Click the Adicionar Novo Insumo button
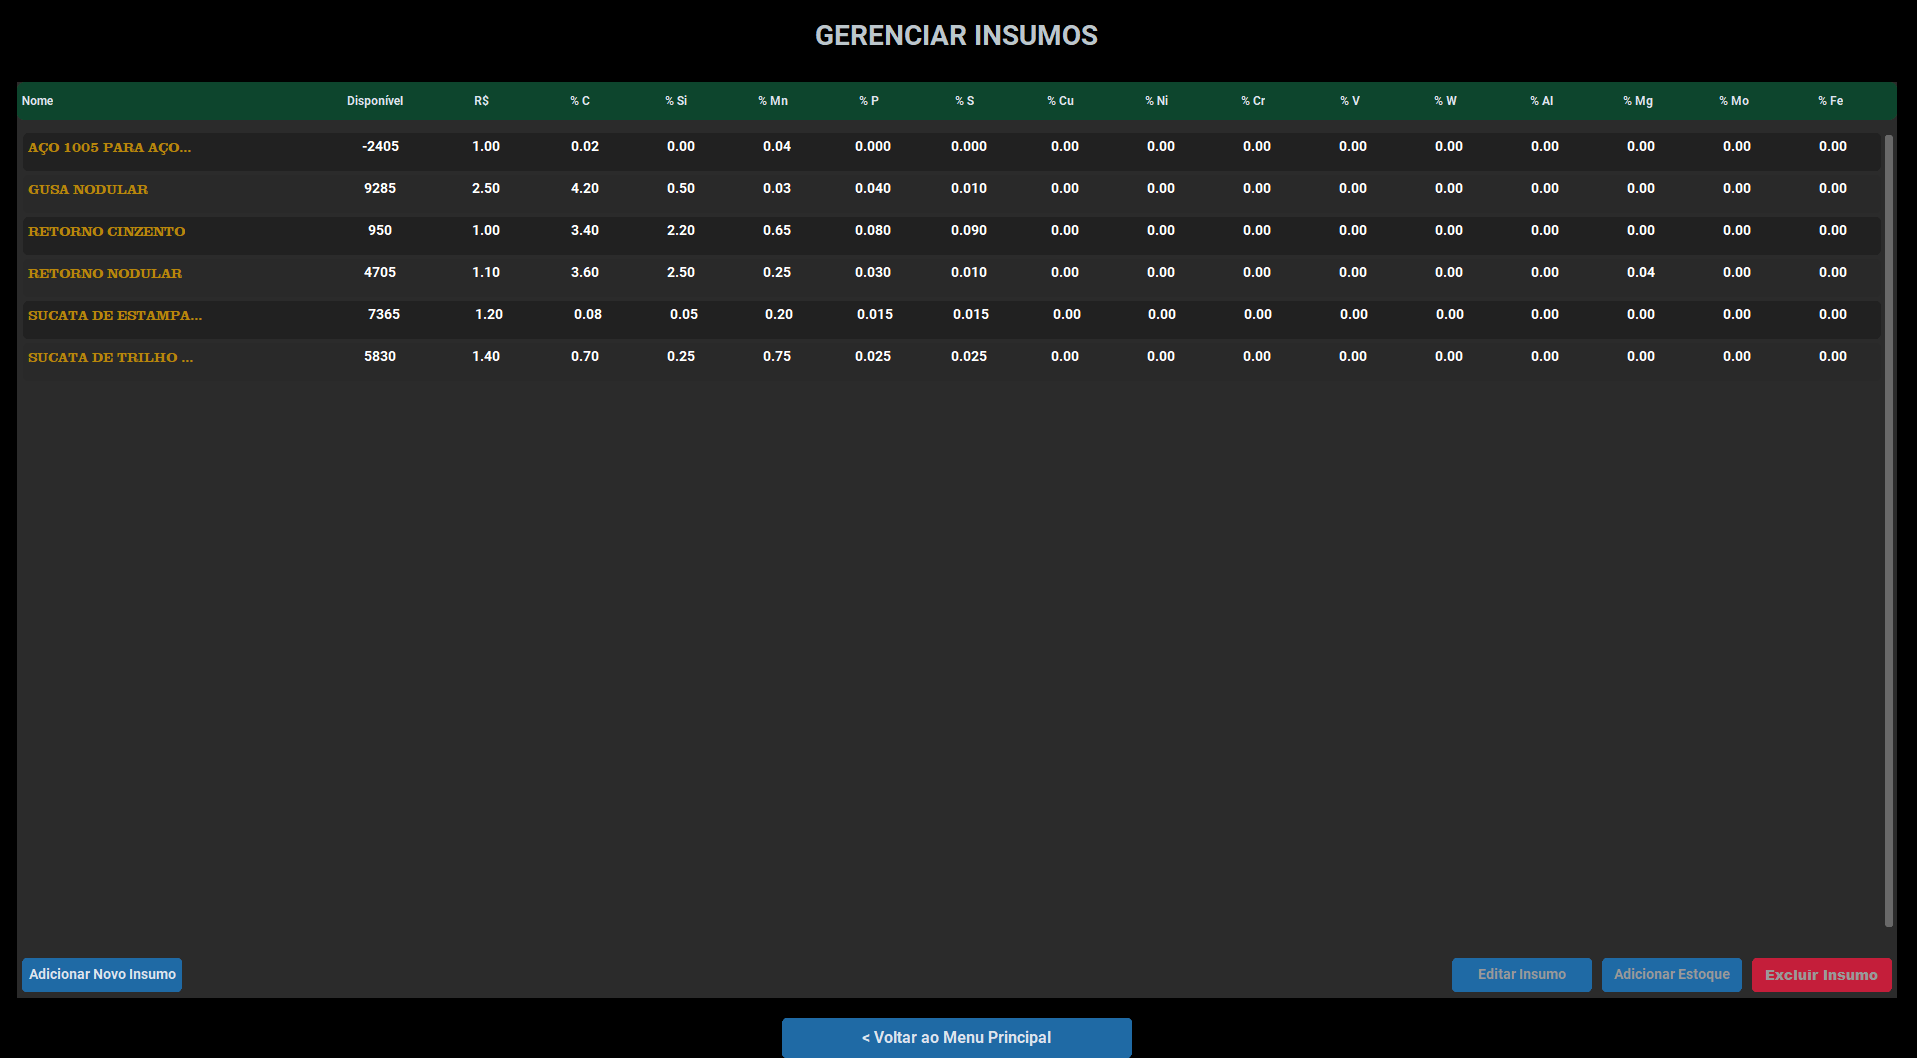The image size is (1917, 1058). coord(102,974)
